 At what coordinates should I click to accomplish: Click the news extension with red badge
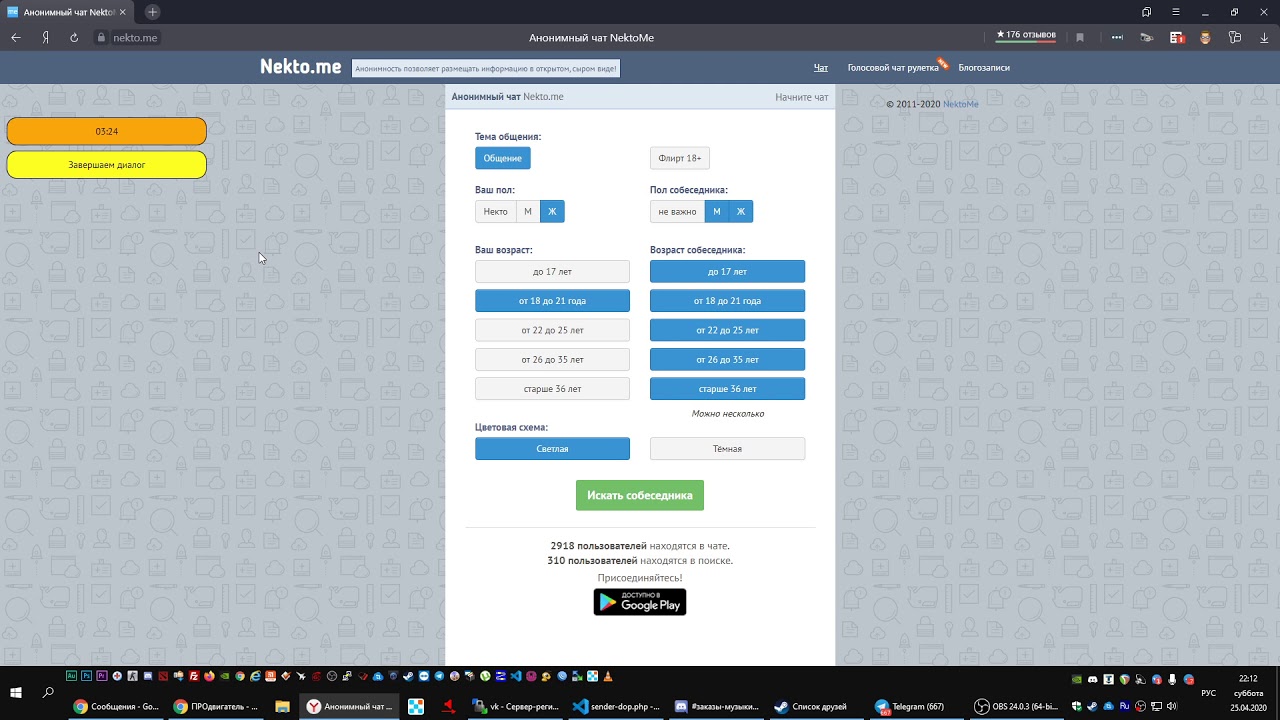1177,37
